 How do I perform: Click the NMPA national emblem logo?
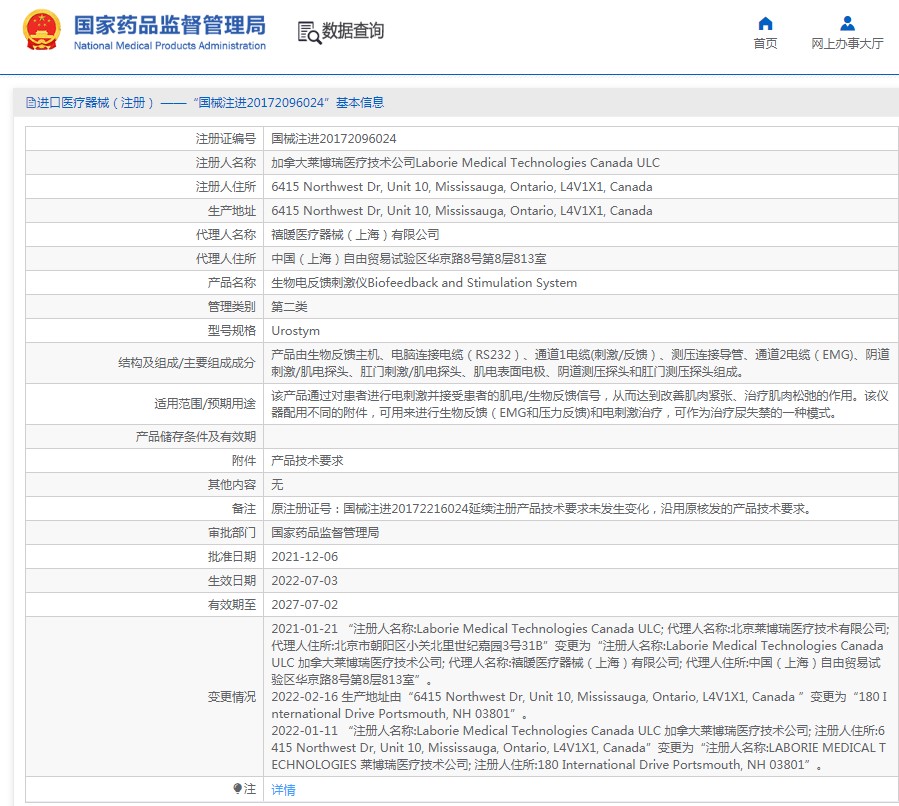coord(42,30)
